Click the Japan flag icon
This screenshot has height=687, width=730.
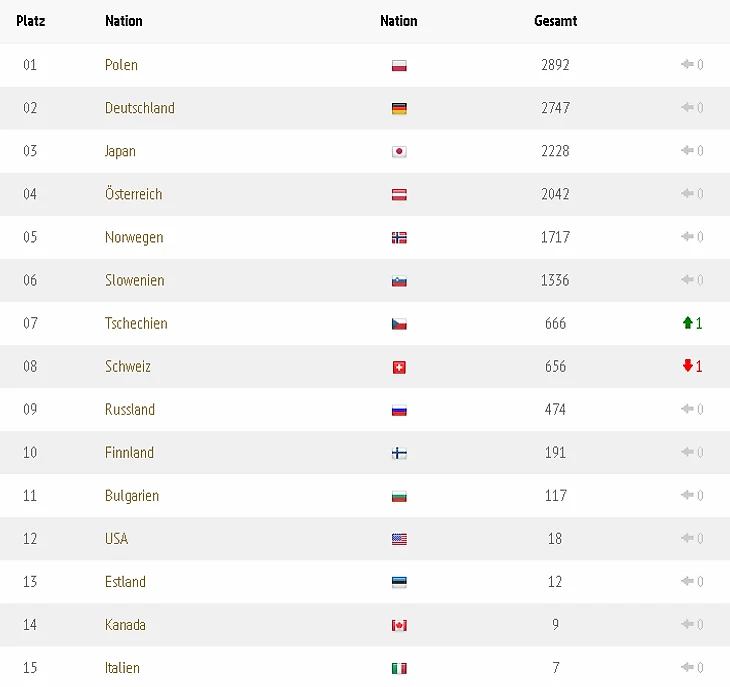[x=399, y=152]
